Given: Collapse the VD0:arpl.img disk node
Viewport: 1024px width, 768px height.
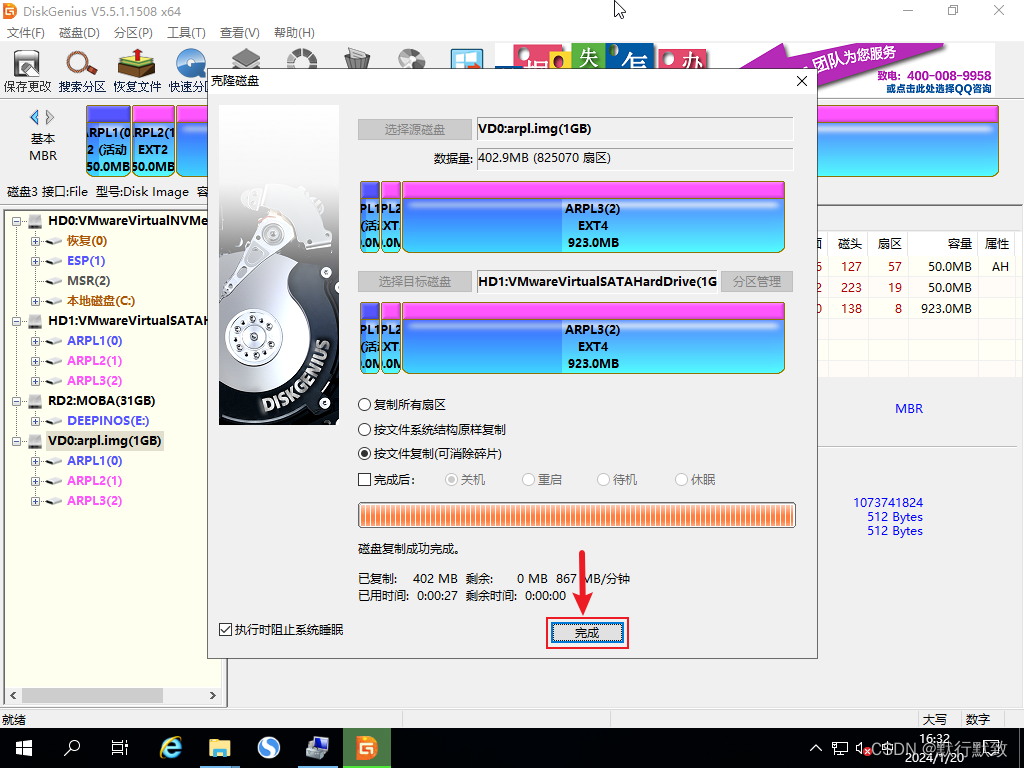Looking at the screenshot, I should (x=17, y=441).
